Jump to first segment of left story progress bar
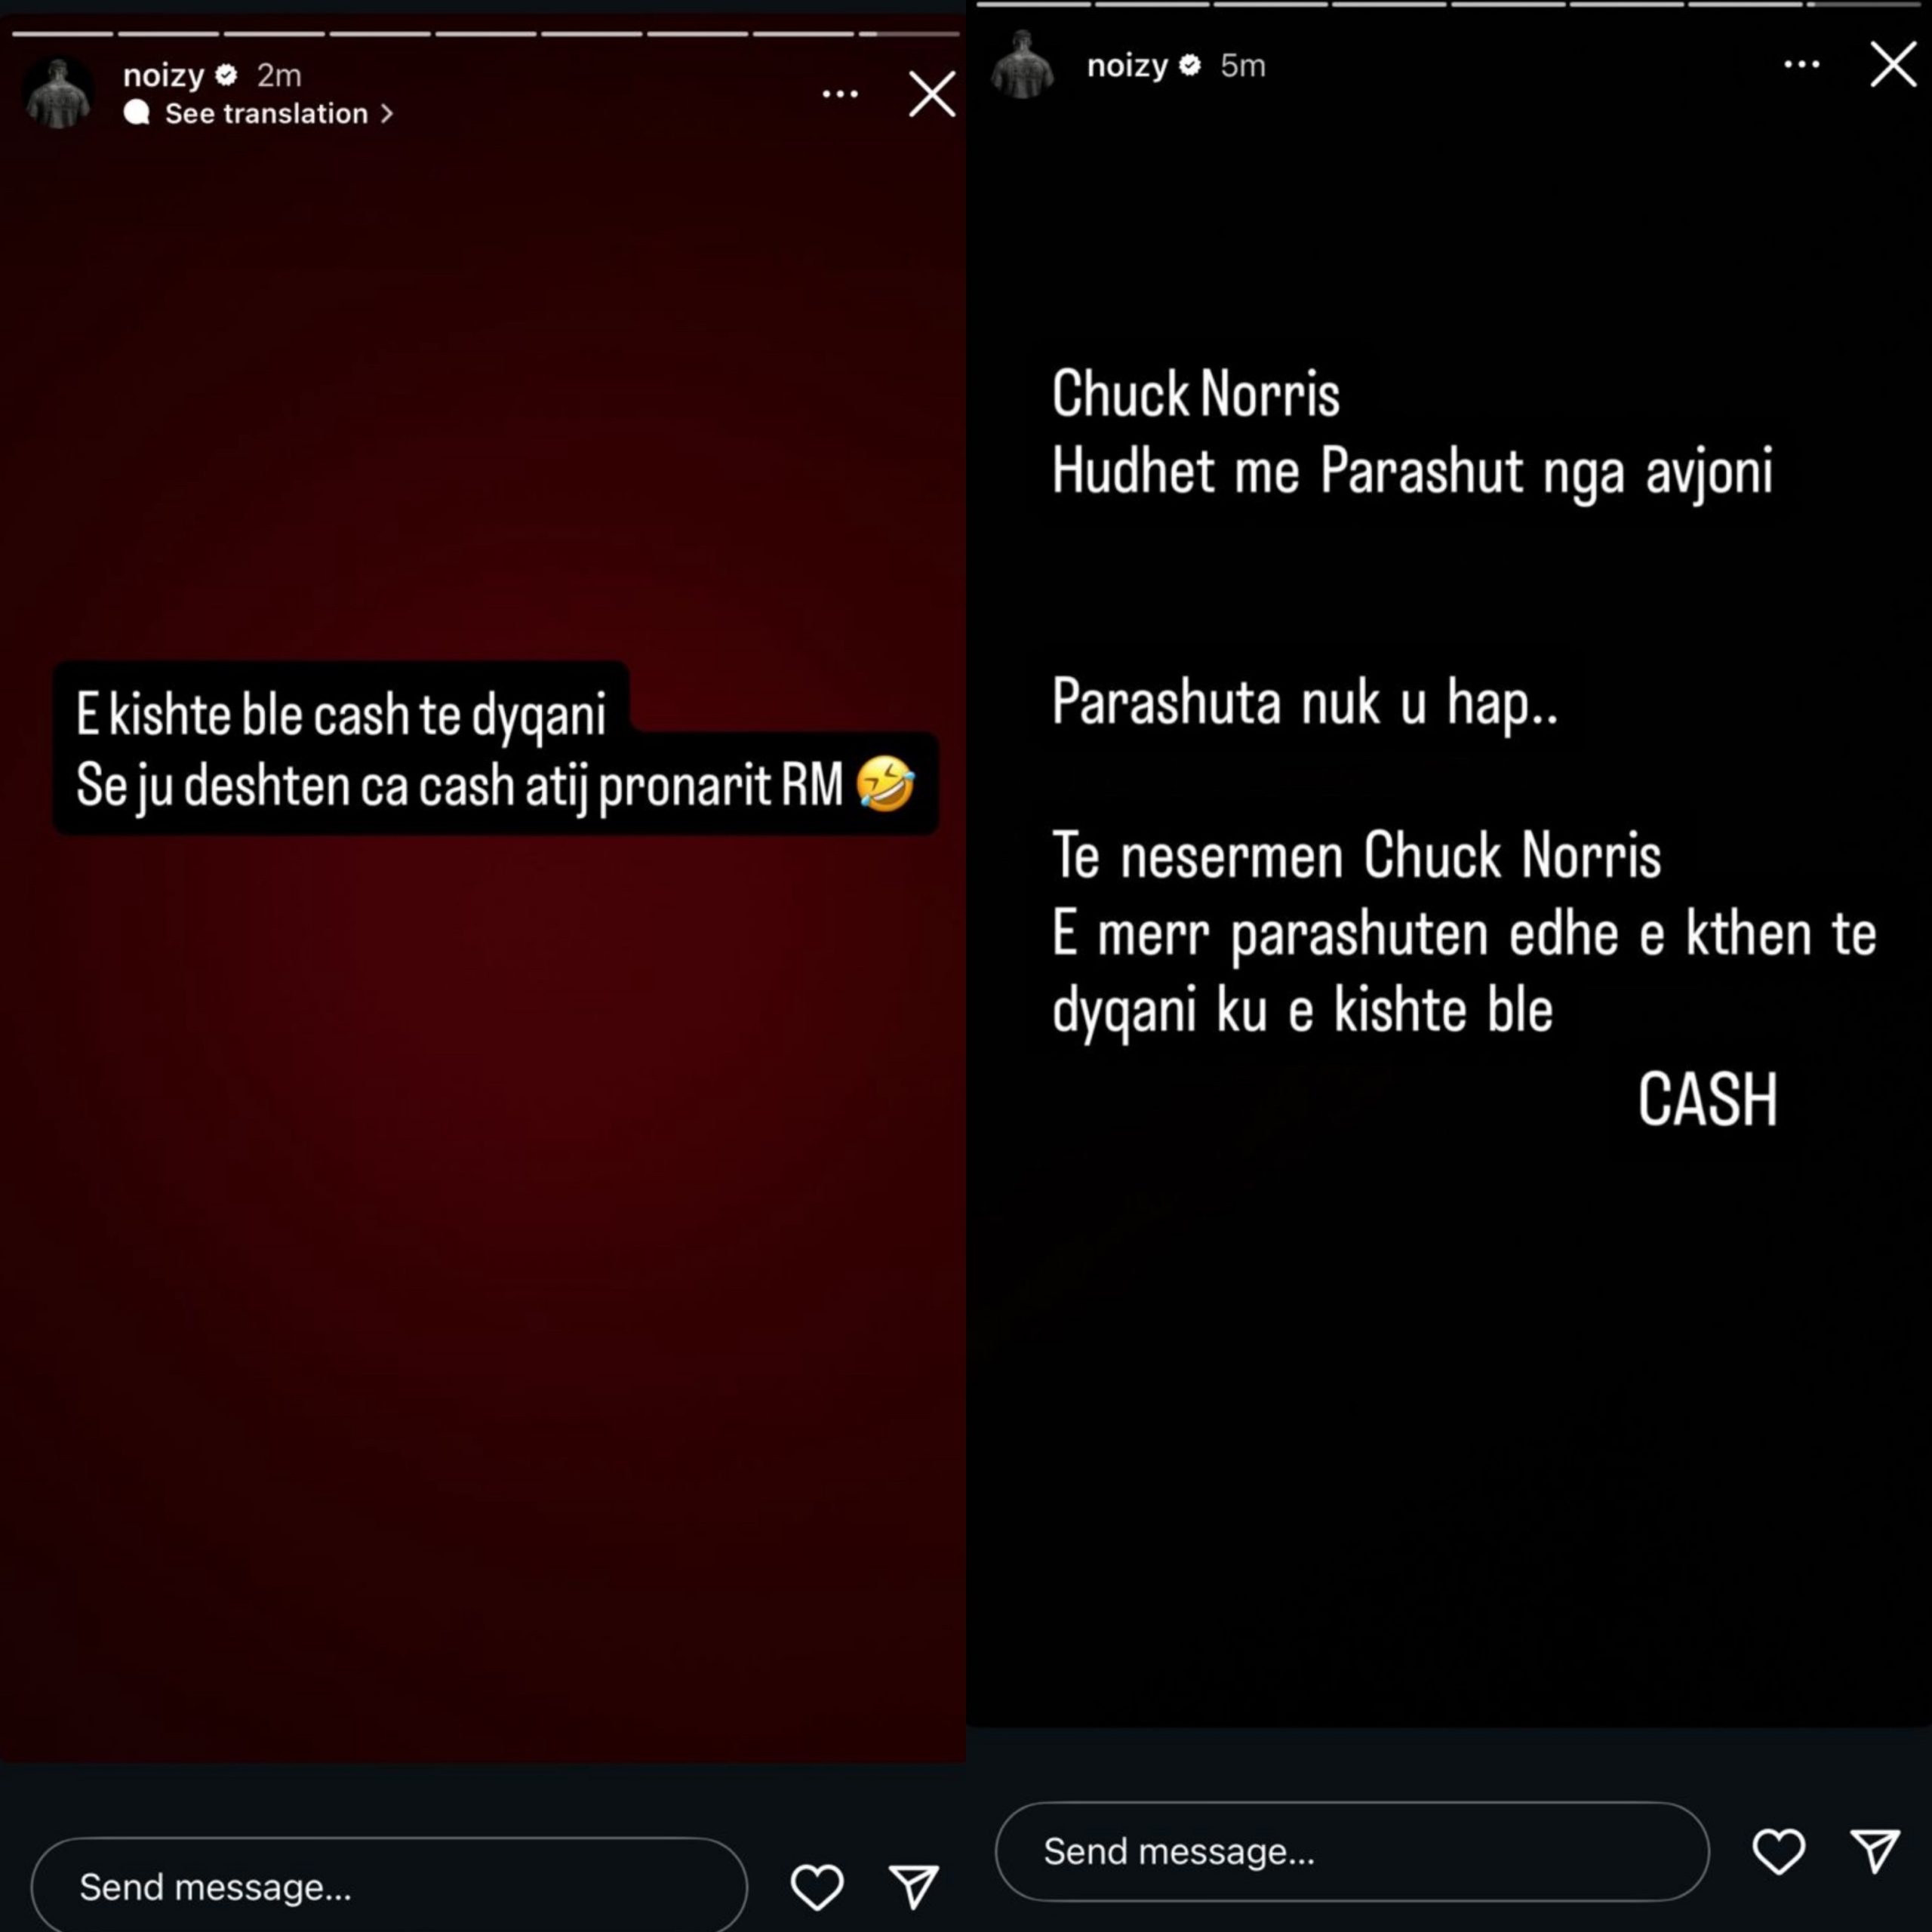The height and width of the screenshot is (1932, 1932). point(63,34)
